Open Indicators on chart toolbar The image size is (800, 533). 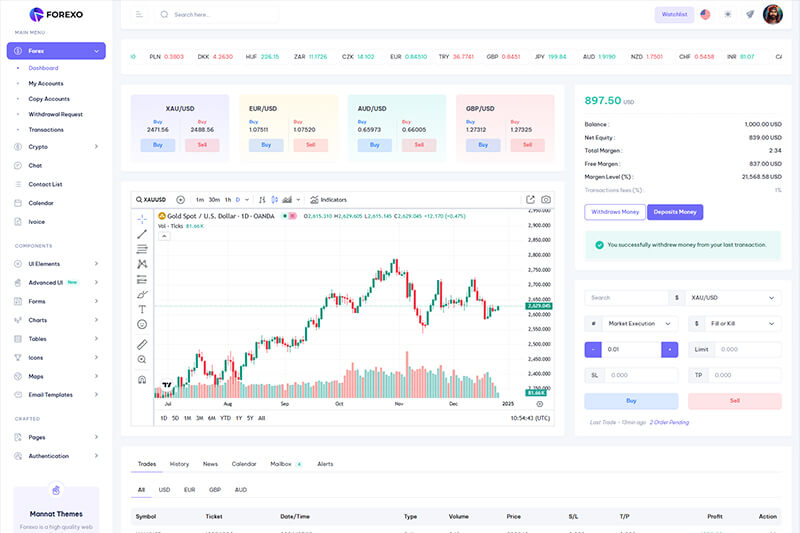tap(329, 199)
